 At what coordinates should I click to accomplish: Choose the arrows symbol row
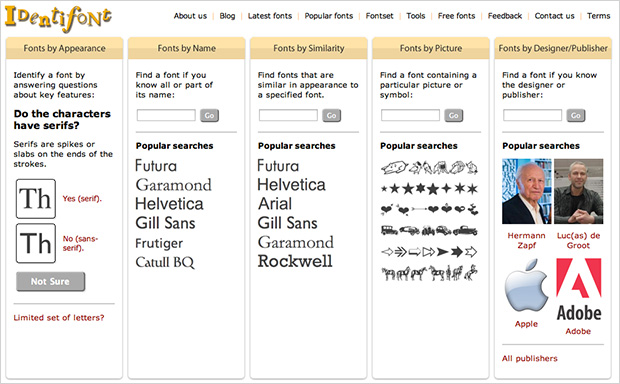click(x=429, y=252)
